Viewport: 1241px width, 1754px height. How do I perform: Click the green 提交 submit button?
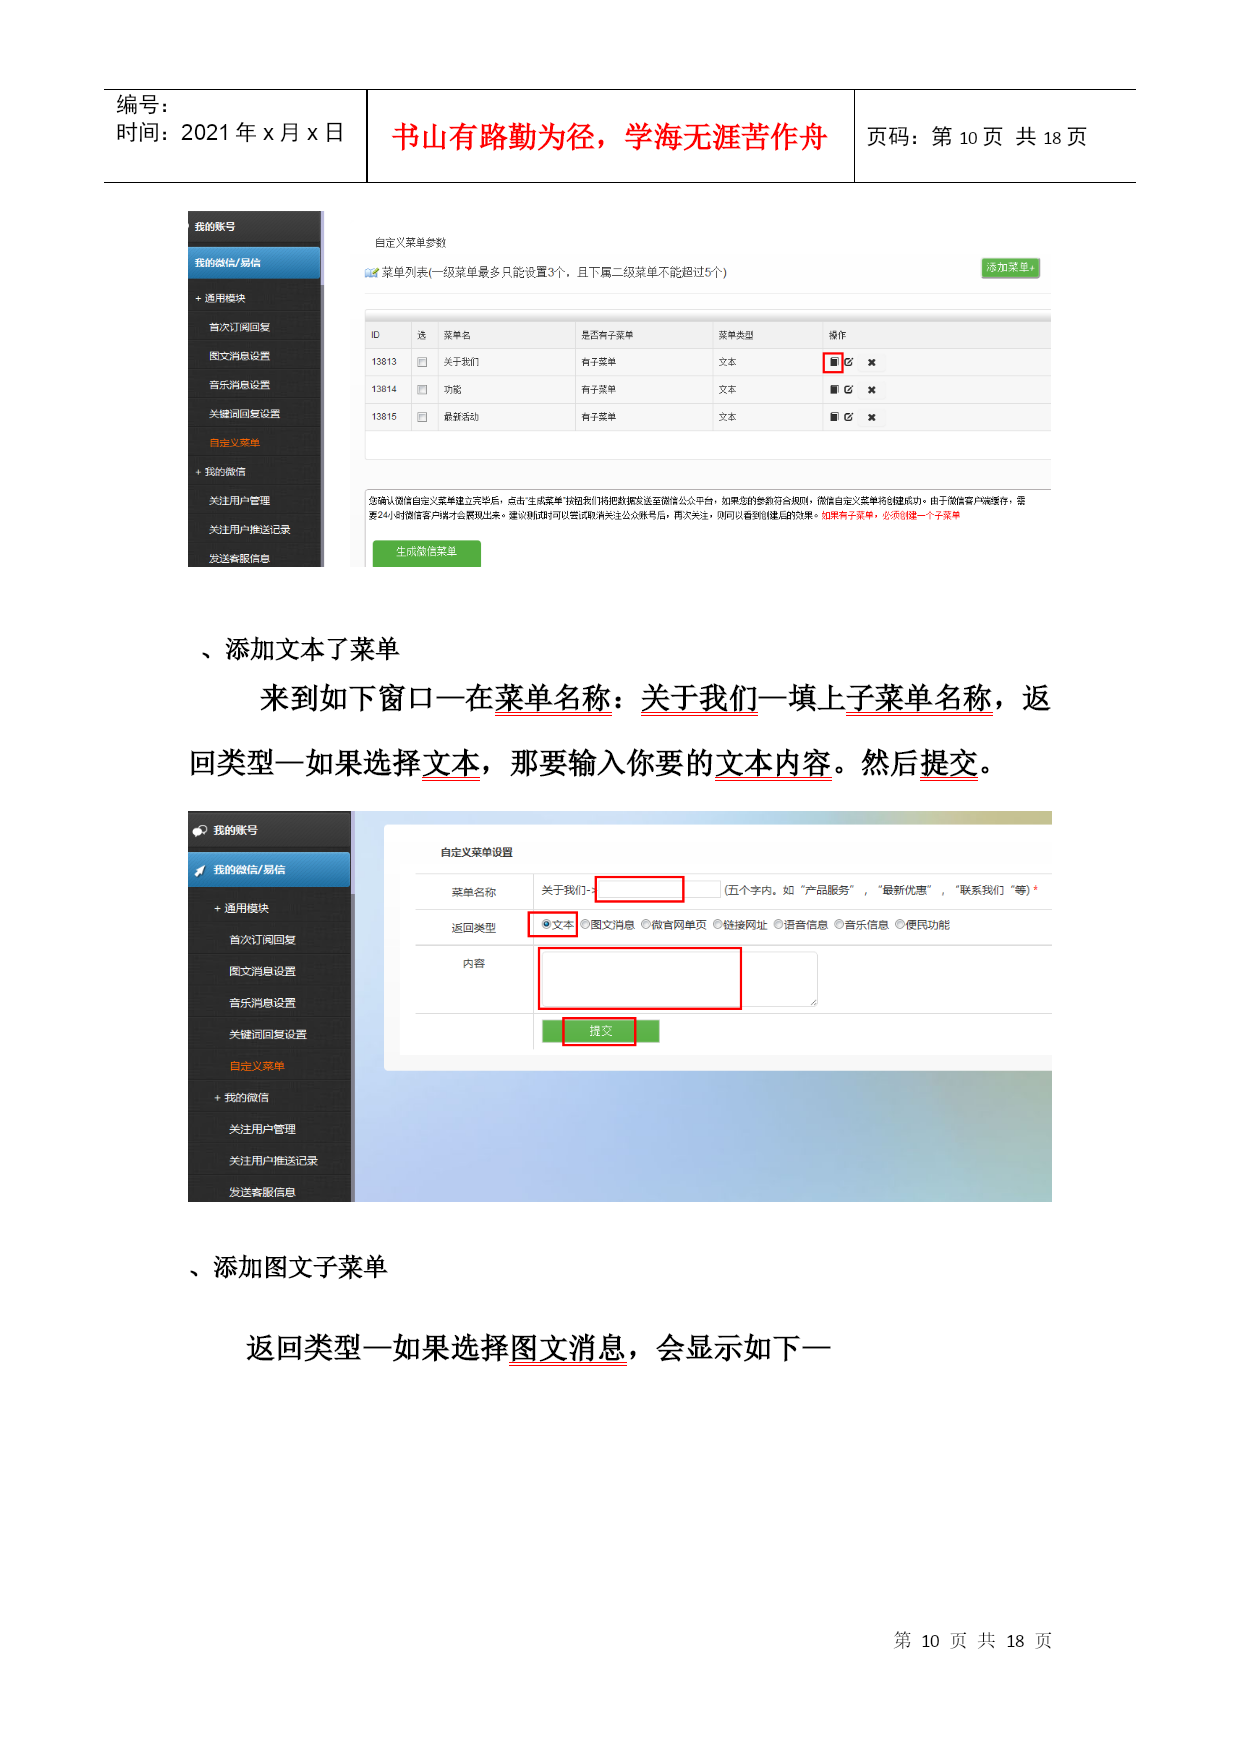click(600, 1031)
